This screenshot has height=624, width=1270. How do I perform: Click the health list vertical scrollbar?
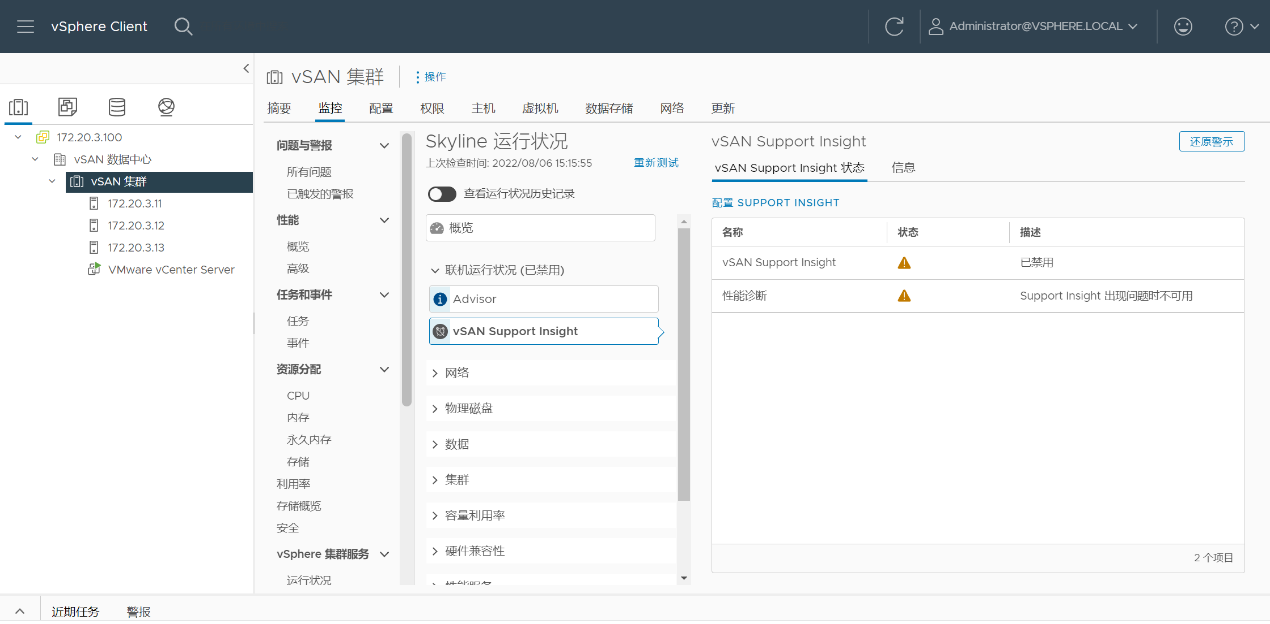pos(684,364)
